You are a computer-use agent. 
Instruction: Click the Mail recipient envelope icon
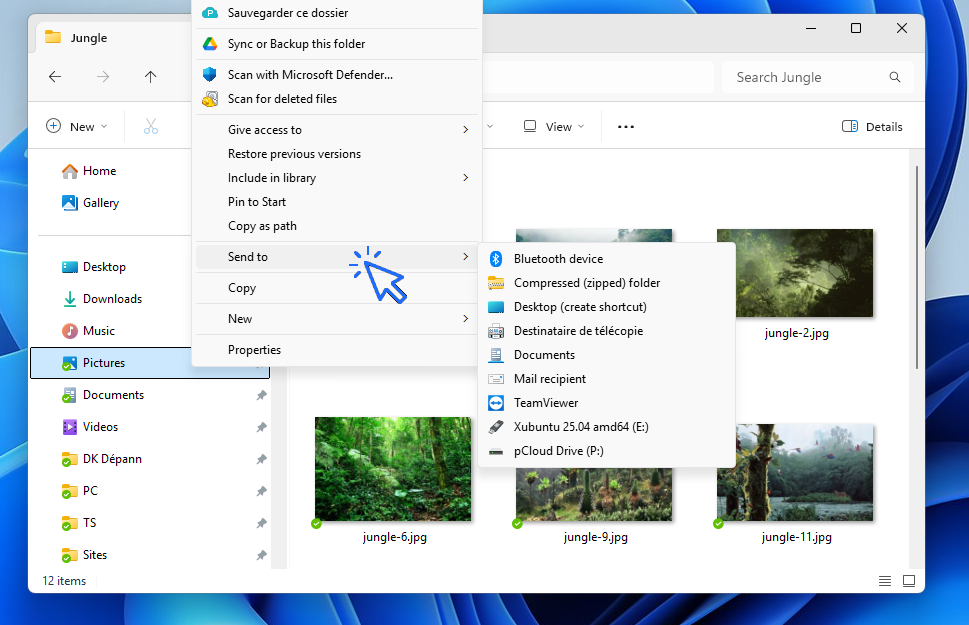click(x=496, y=379)
